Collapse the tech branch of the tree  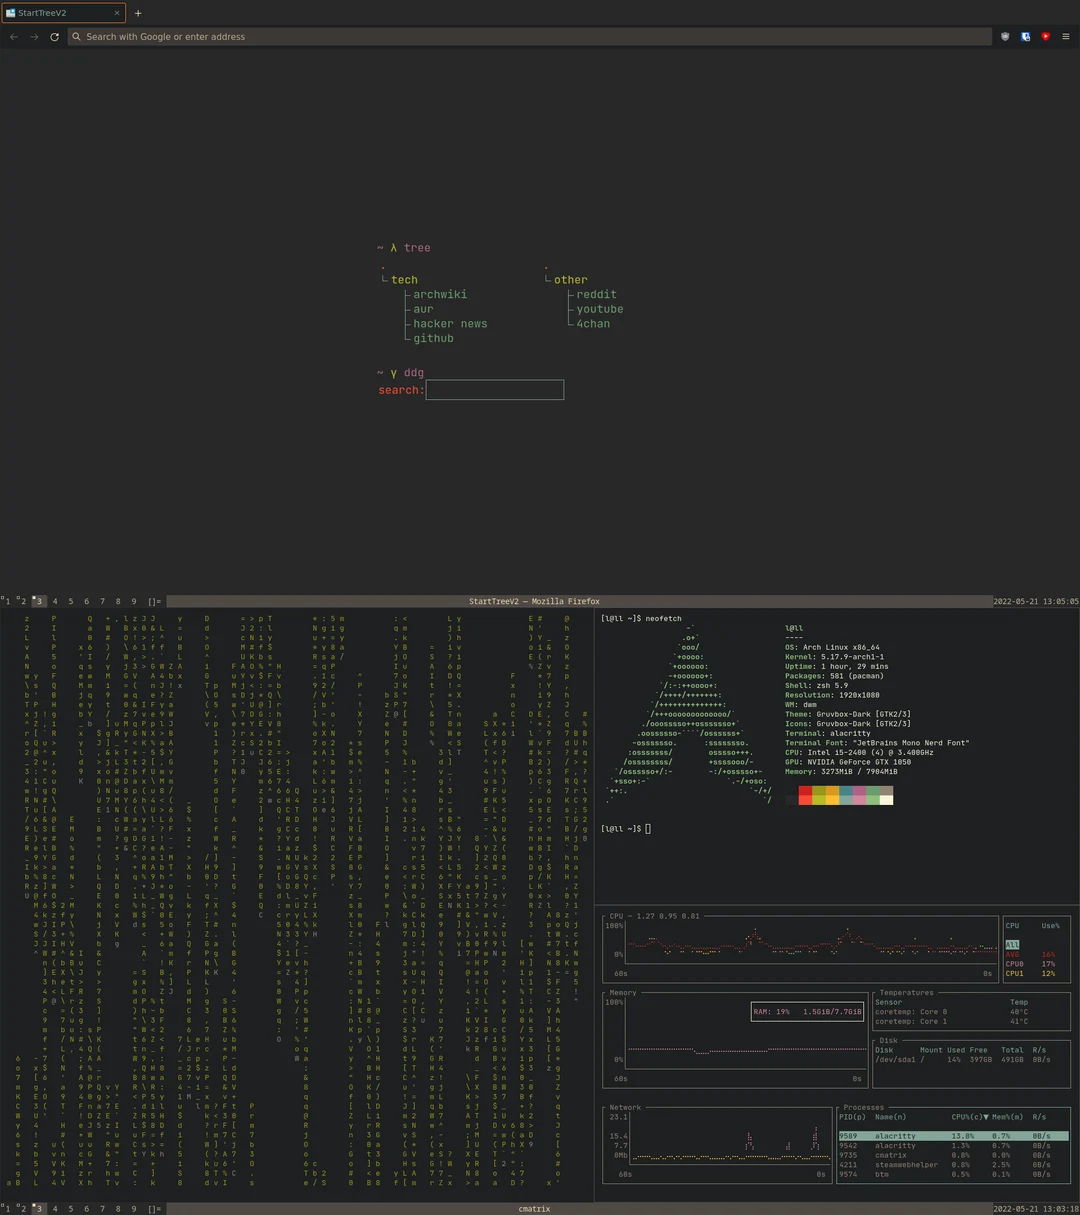click(x=404, y=279)
